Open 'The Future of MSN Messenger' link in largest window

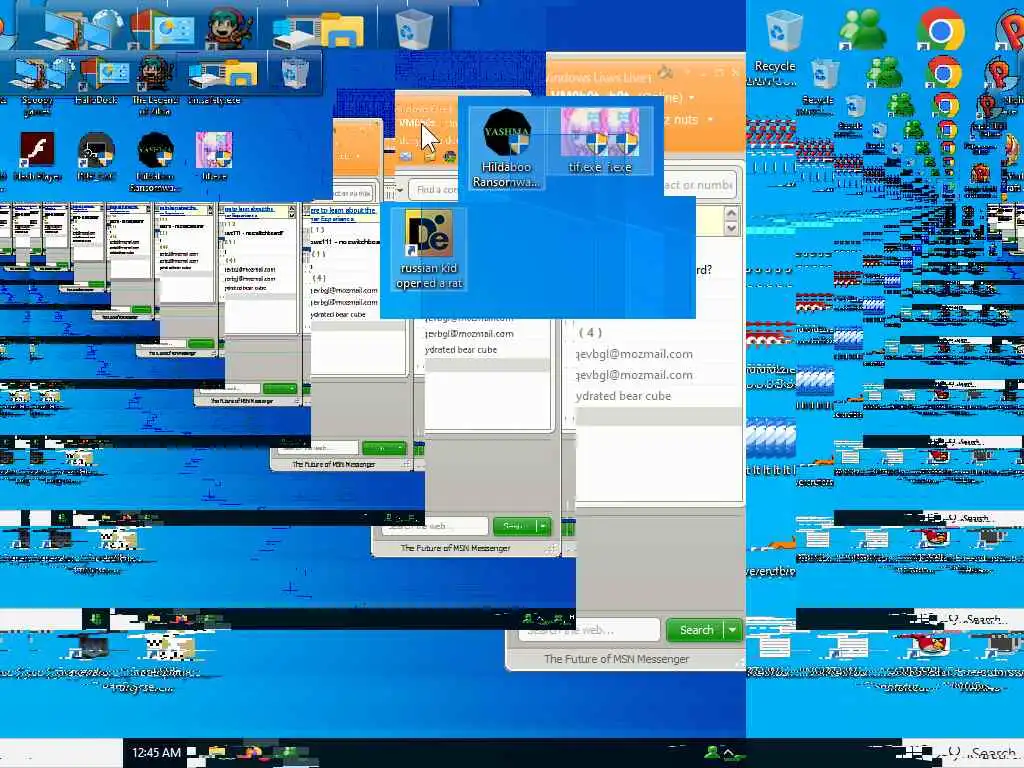[616, 659]
